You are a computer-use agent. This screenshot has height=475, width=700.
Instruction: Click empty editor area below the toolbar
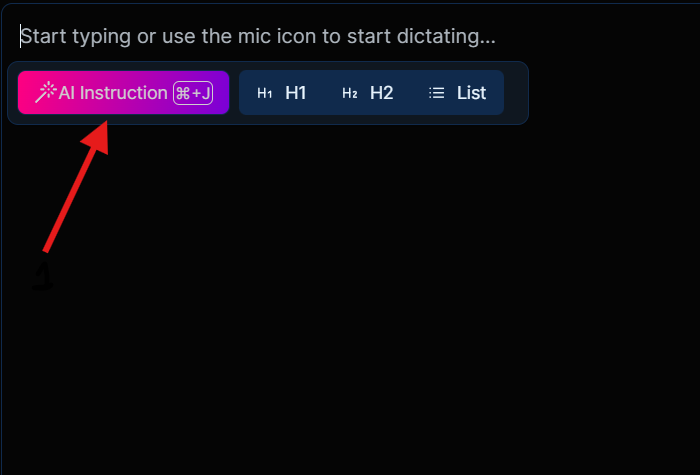pos(350,300)
